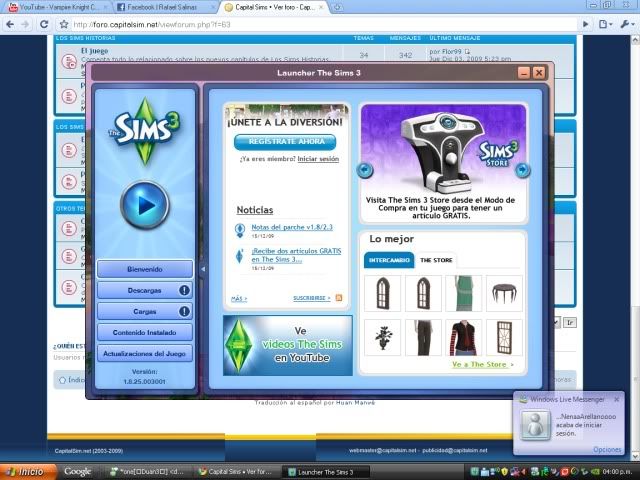Switch to the Intercambio tab
Image resolution: width=640 pixels, height=480 pixels.
coord(389,260)
